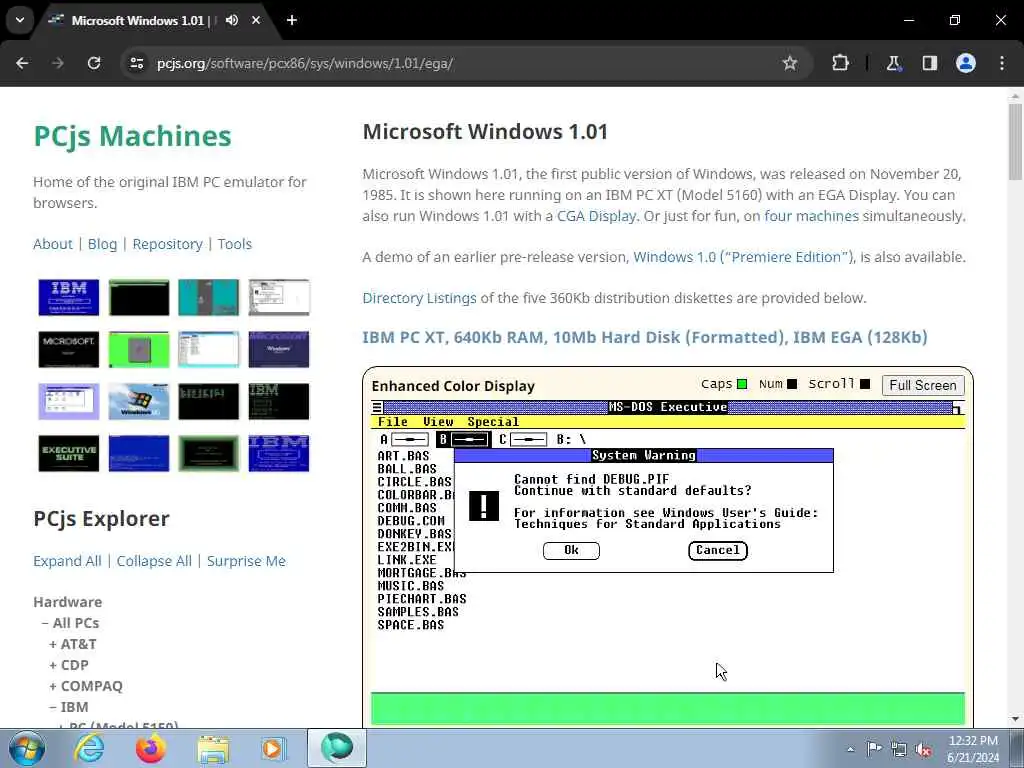Launch Firefox from taskbar
This screenshot has width=1024, height=768.
pos(151,748)
